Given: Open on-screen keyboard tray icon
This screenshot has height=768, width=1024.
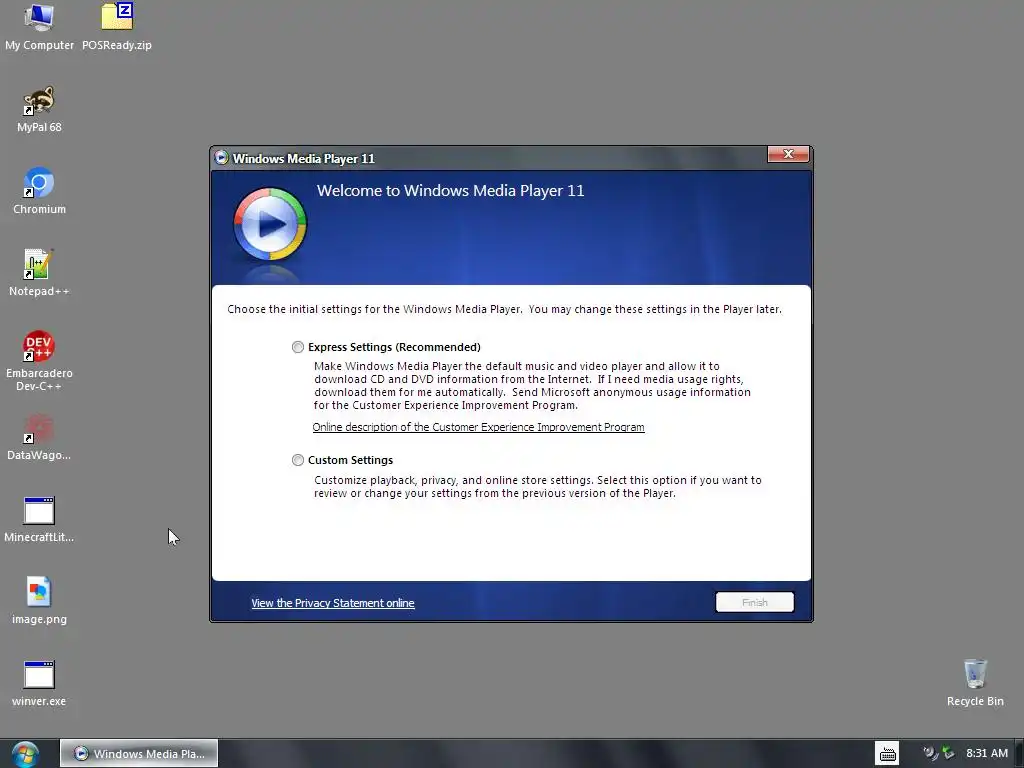Looking at the screenshot, I should click(x=888, y=754).
